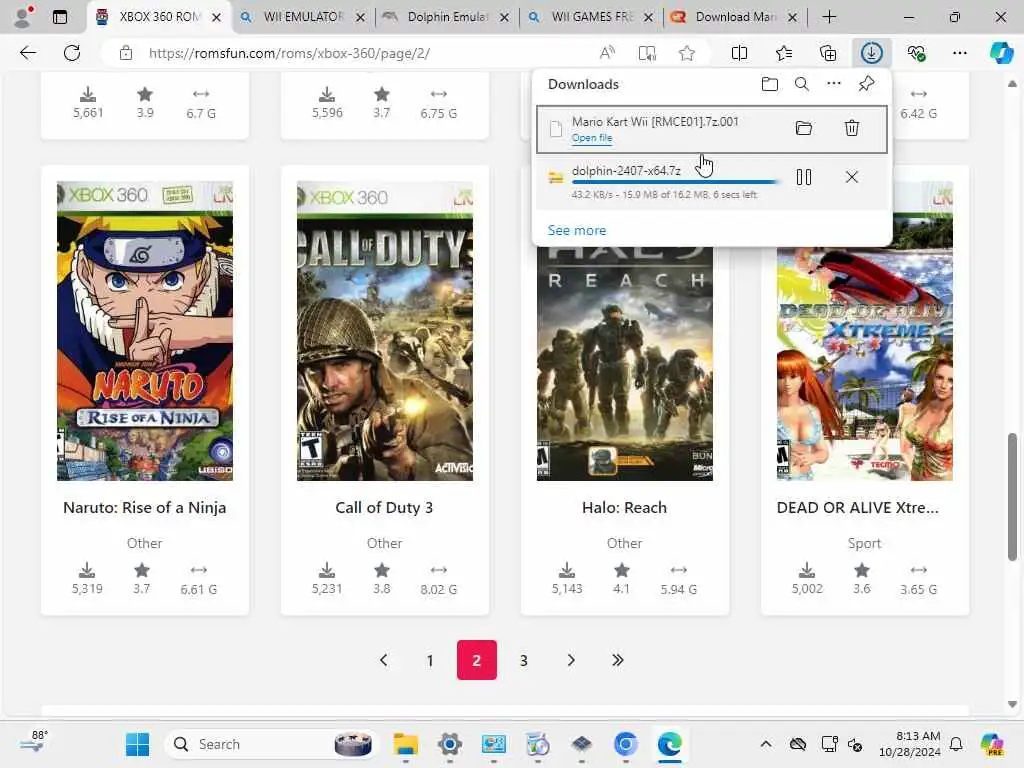Switch to XBOX 360 ROM tab
This screenshot has height=768, width=1024.
(x=158, y=17)
